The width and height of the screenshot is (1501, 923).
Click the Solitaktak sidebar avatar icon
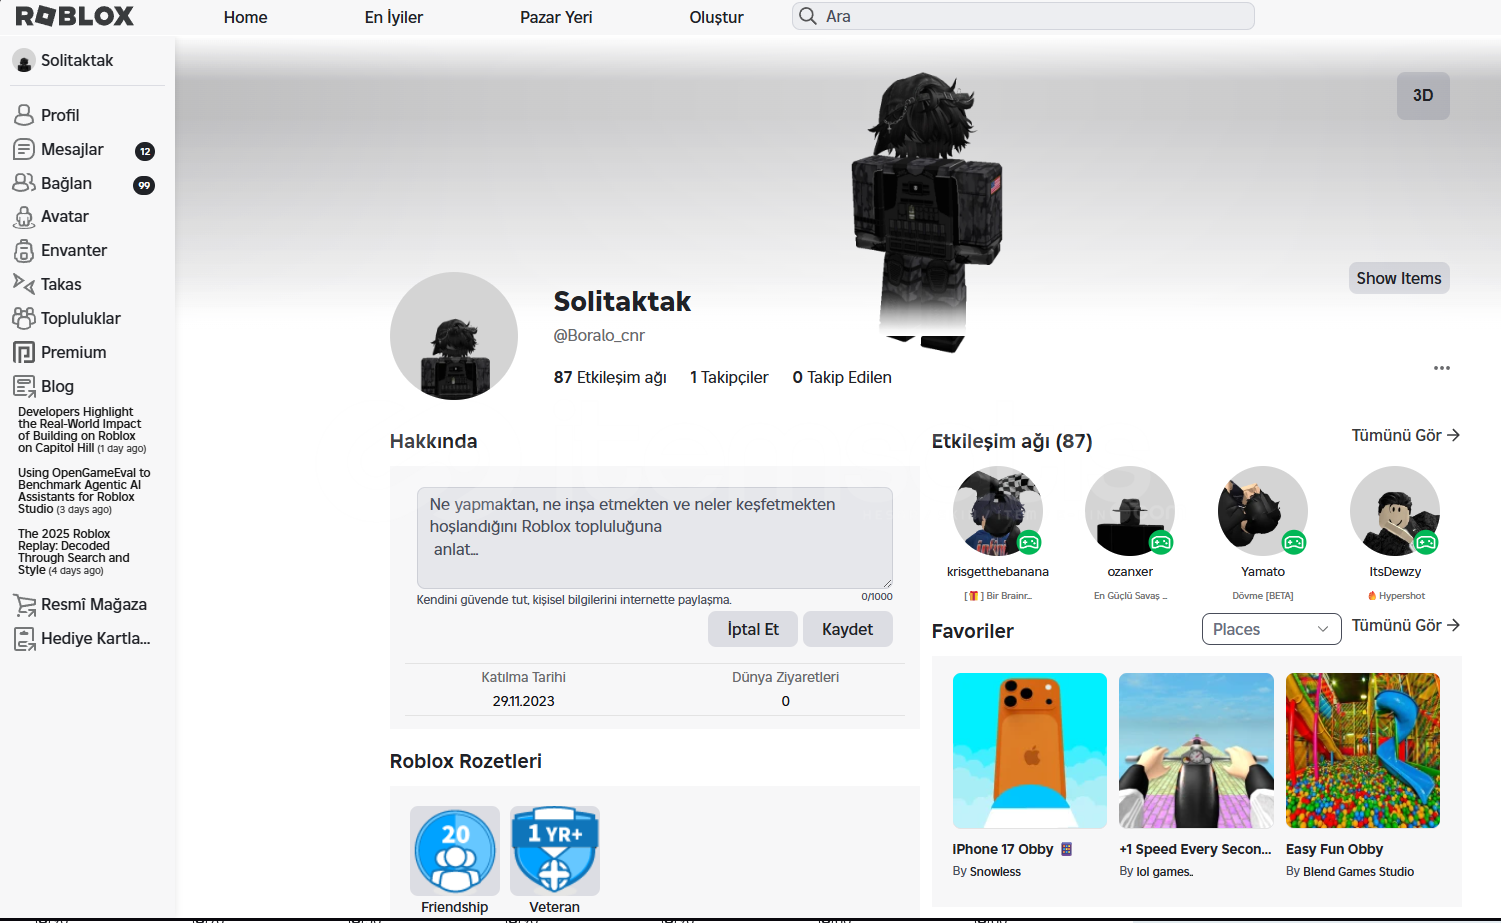click(24, 61)
